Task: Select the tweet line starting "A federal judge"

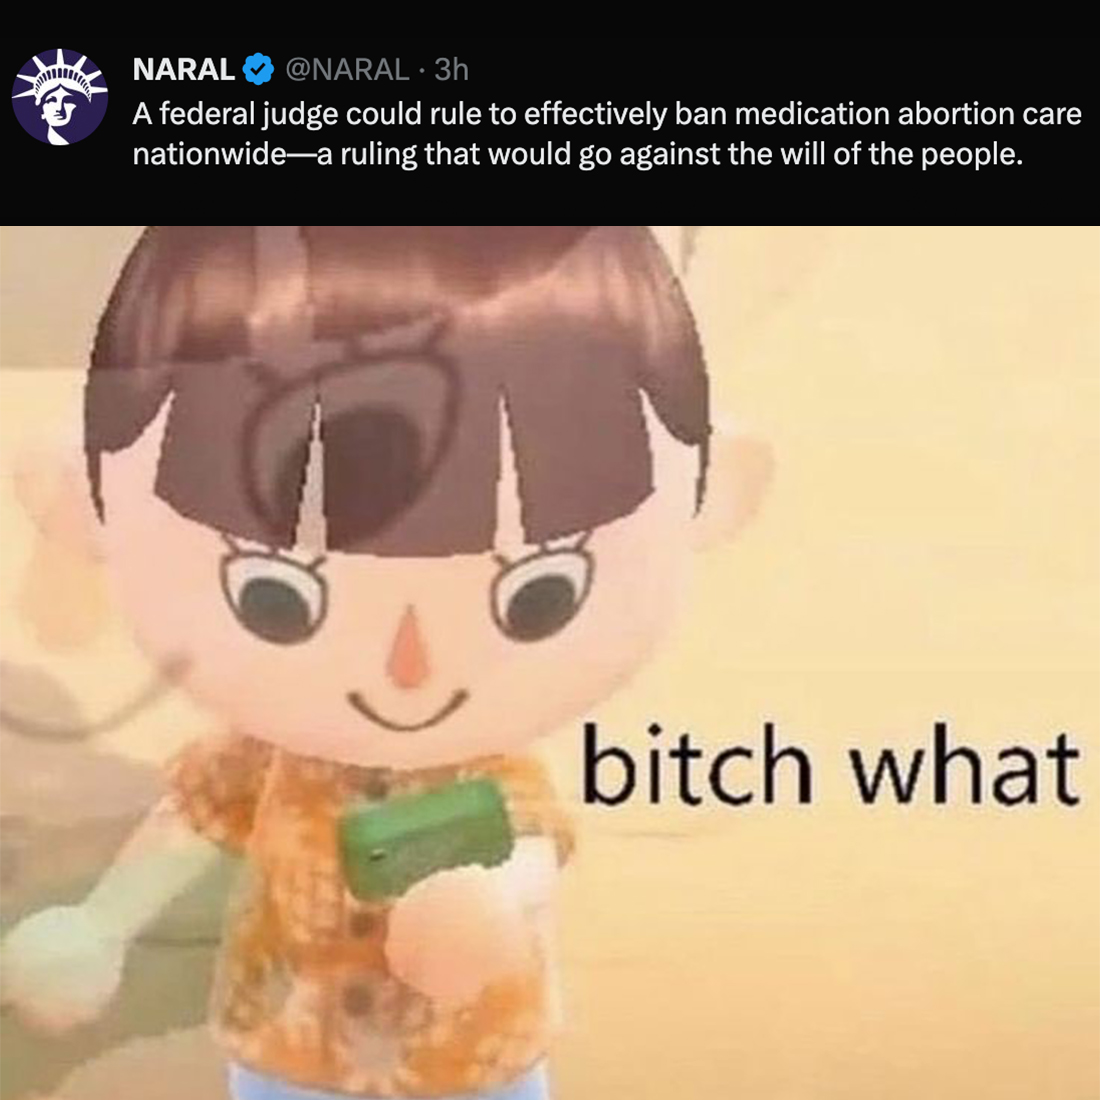Action: (607, 114)
